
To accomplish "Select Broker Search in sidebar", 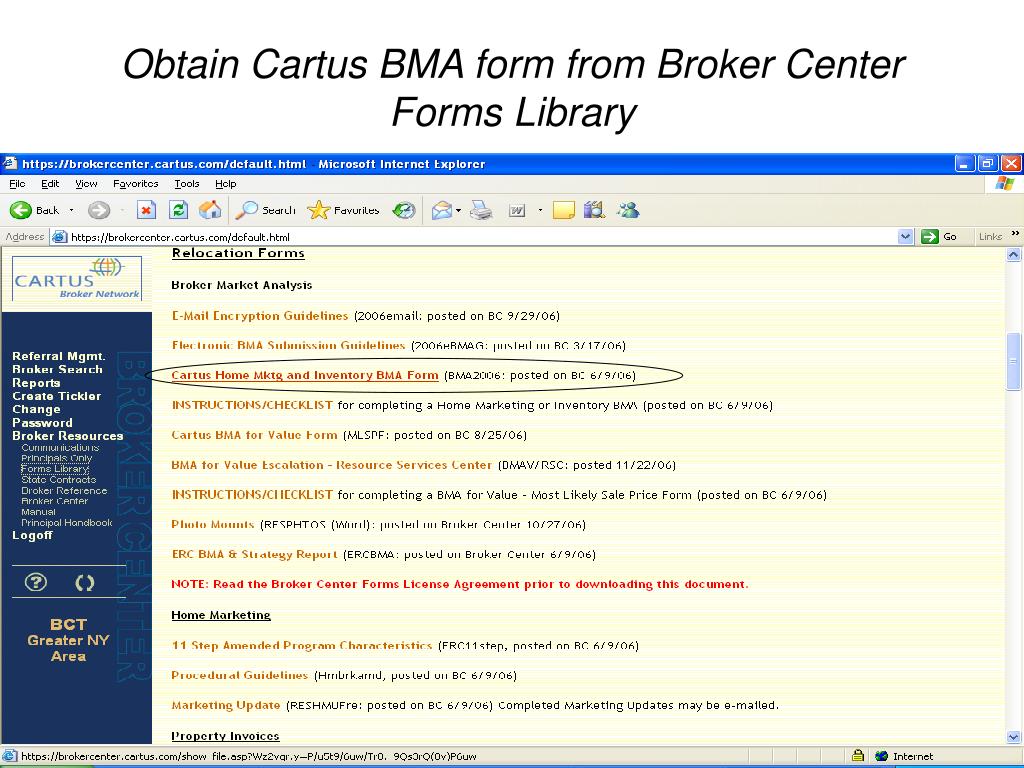I will pyautogui.click(x=57, y=369).
